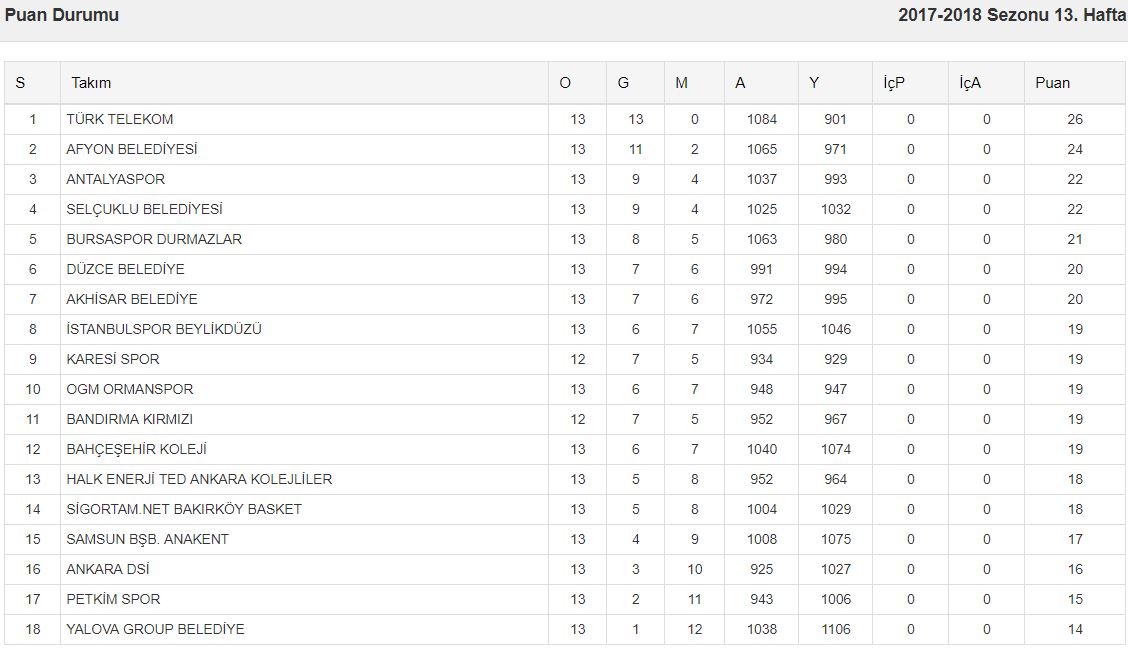
Task: Select İSTANBULSPOR BEYLİKDÜZÜ team name
Action: [164, 329]
